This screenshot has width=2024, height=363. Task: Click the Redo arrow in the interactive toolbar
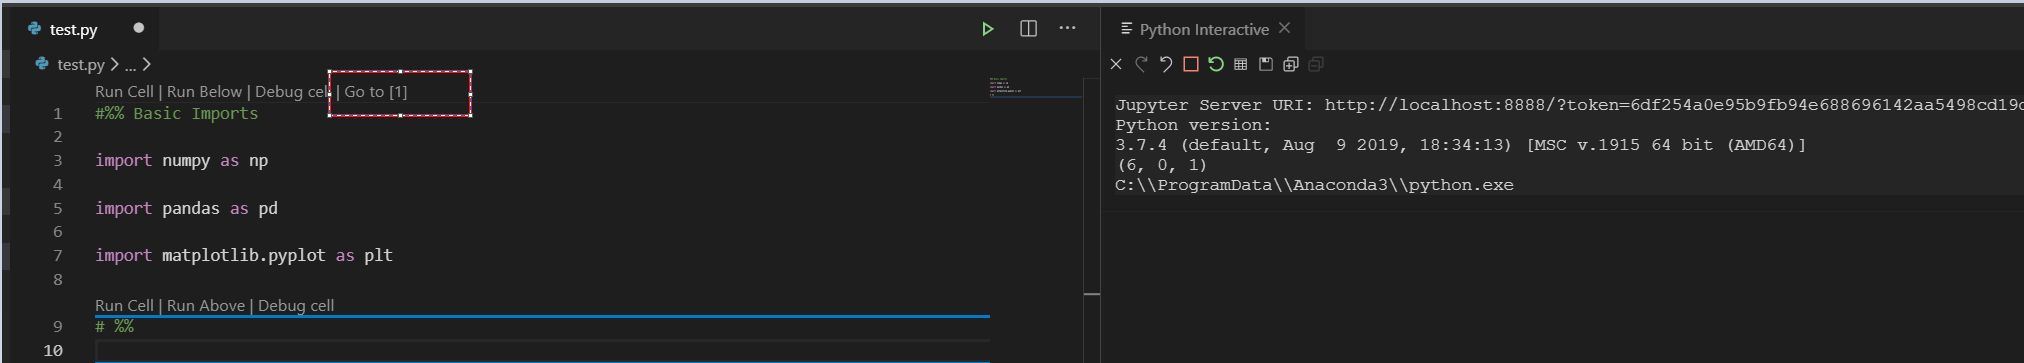(x=1141, y=64)
